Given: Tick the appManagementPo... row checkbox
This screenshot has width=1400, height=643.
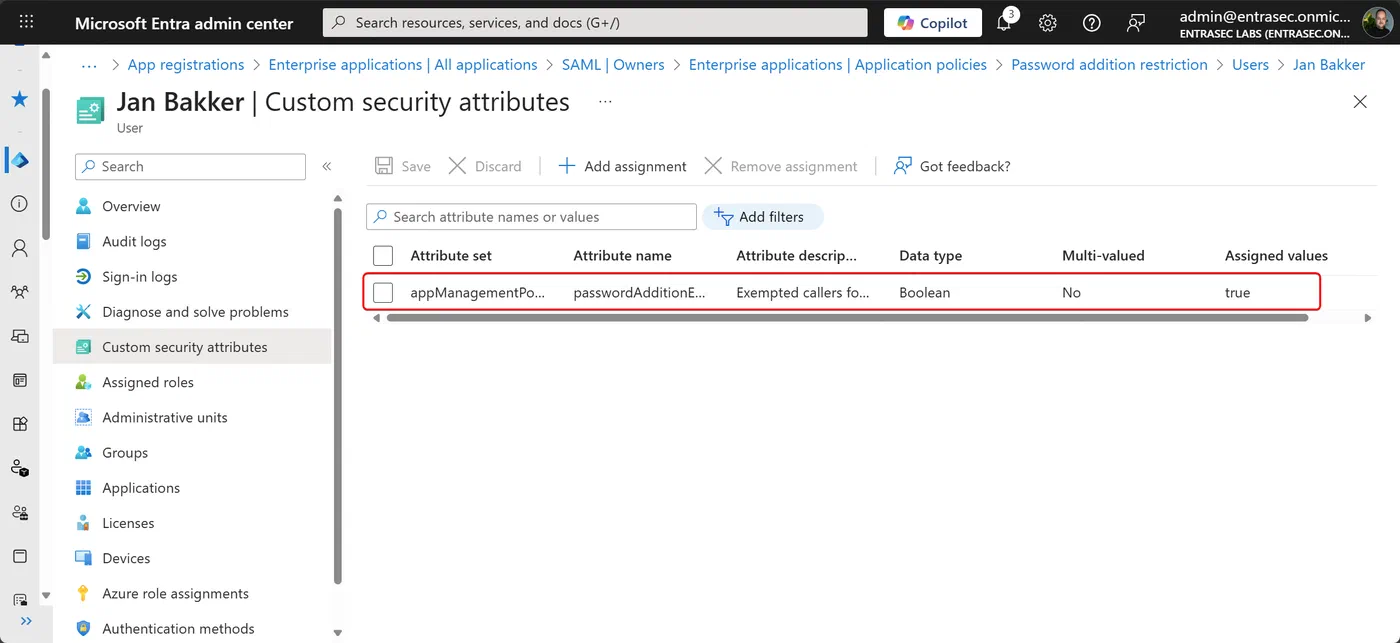Looking at the screenshot, I should (x=383, y=293).
